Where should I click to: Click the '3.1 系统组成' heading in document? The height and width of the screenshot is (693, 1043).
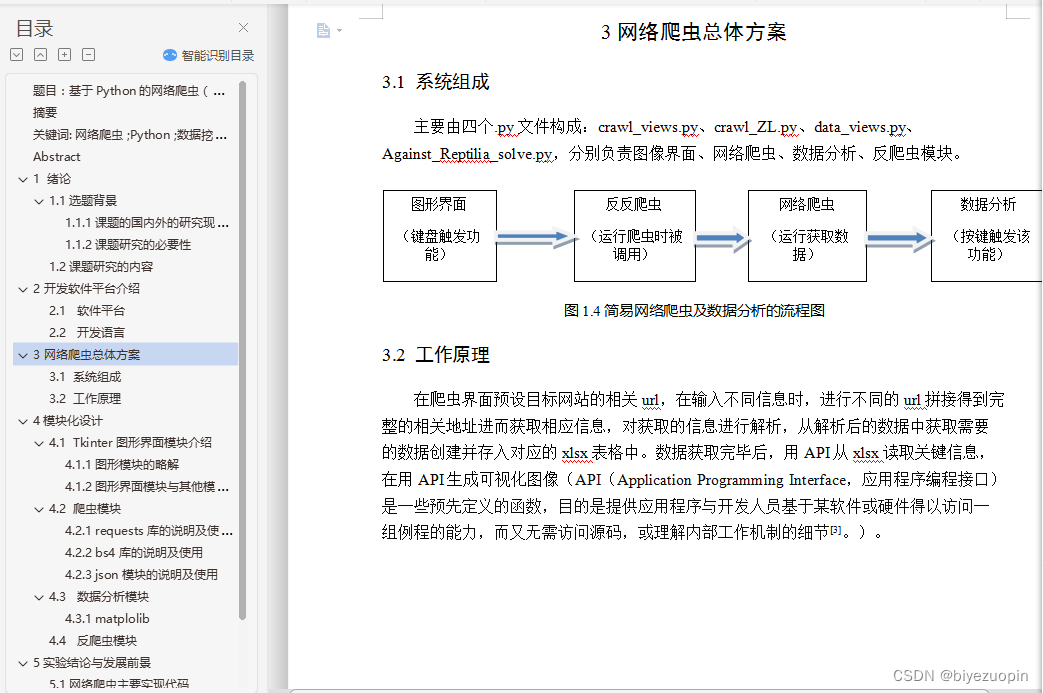[x=436, y=82]
